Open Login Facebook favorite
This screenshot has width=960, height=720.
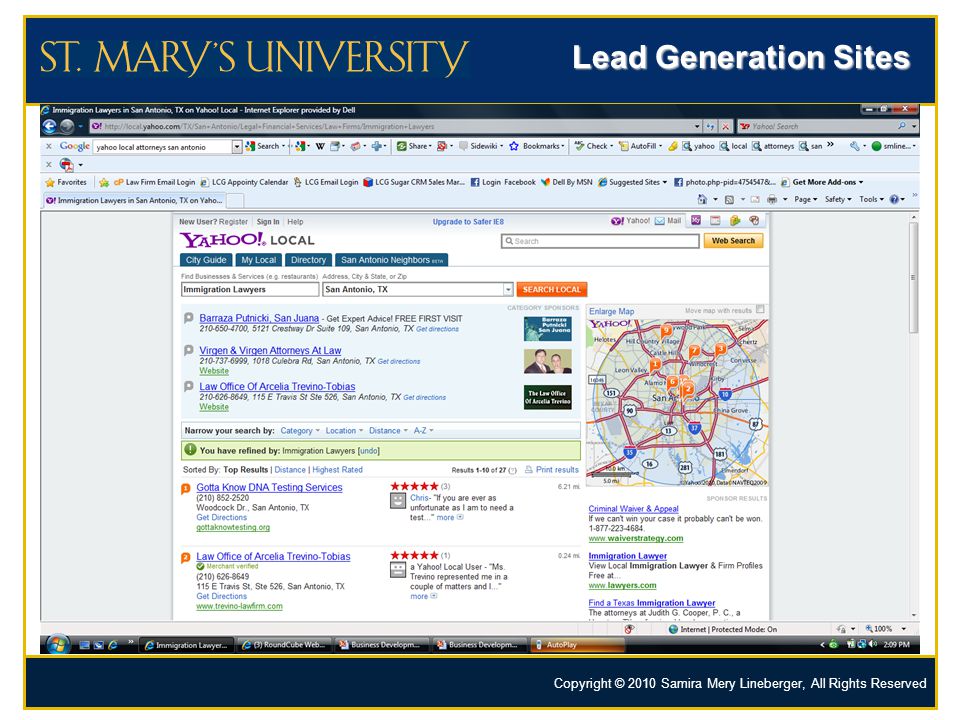click(x=503, y=182)
